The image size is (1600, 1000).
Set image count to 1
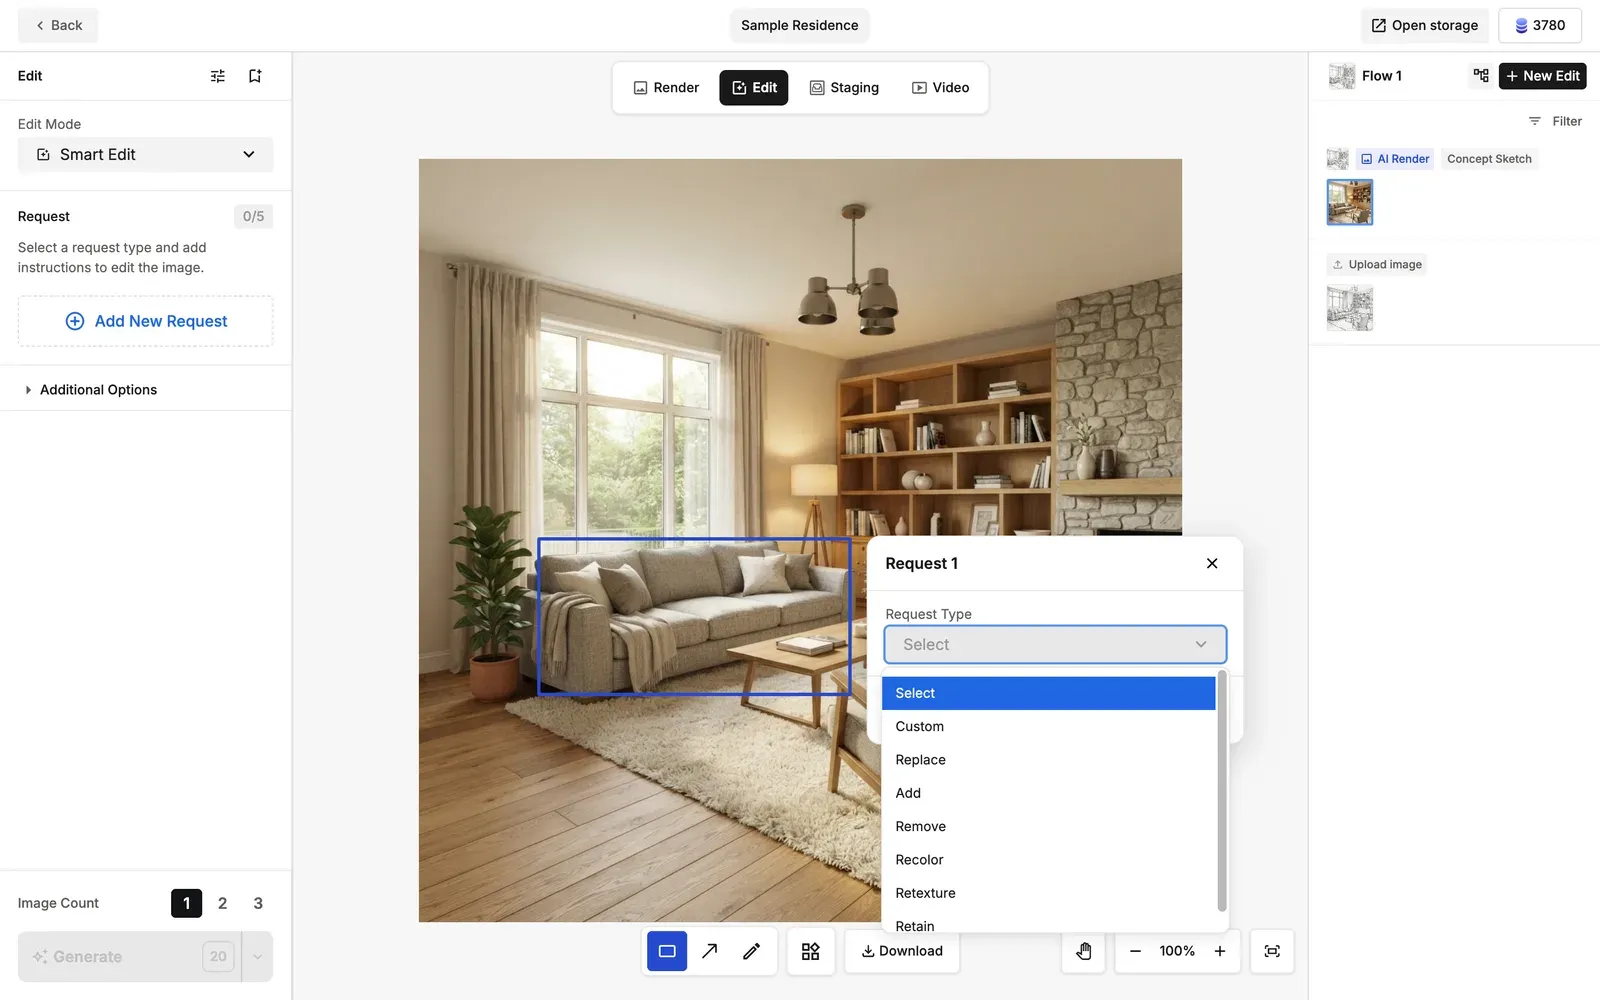(x=186, y=903)
